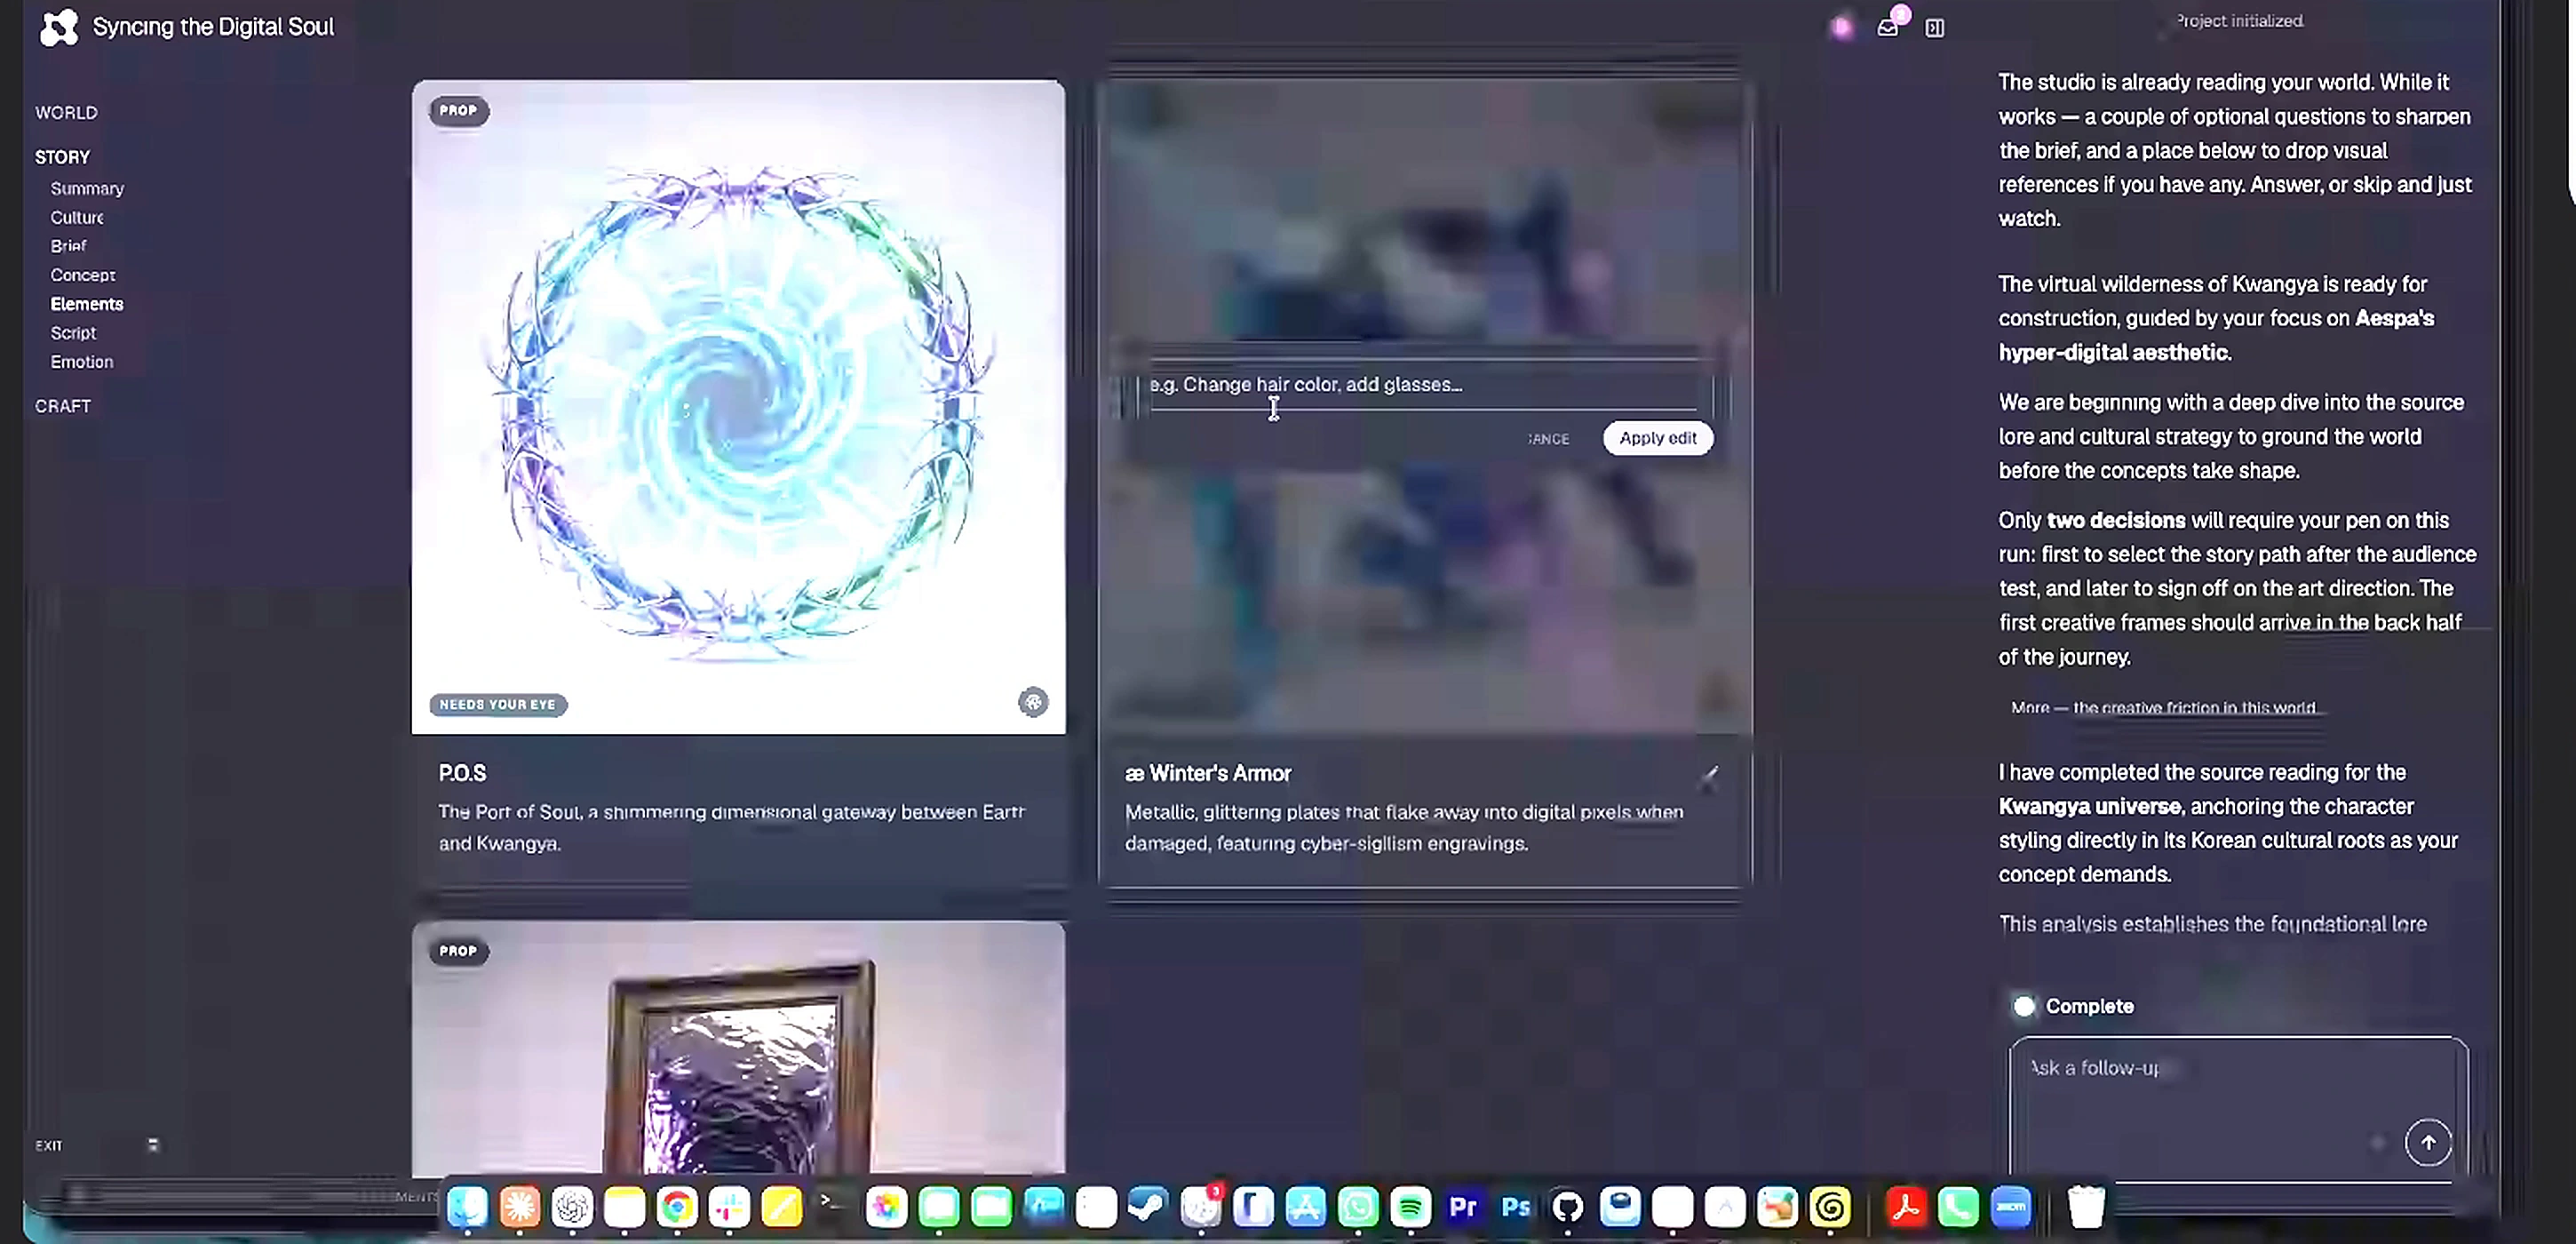Send follow-up with the arrow button
This screenshot has height=1244, width=2576.
point(2428,1142)
